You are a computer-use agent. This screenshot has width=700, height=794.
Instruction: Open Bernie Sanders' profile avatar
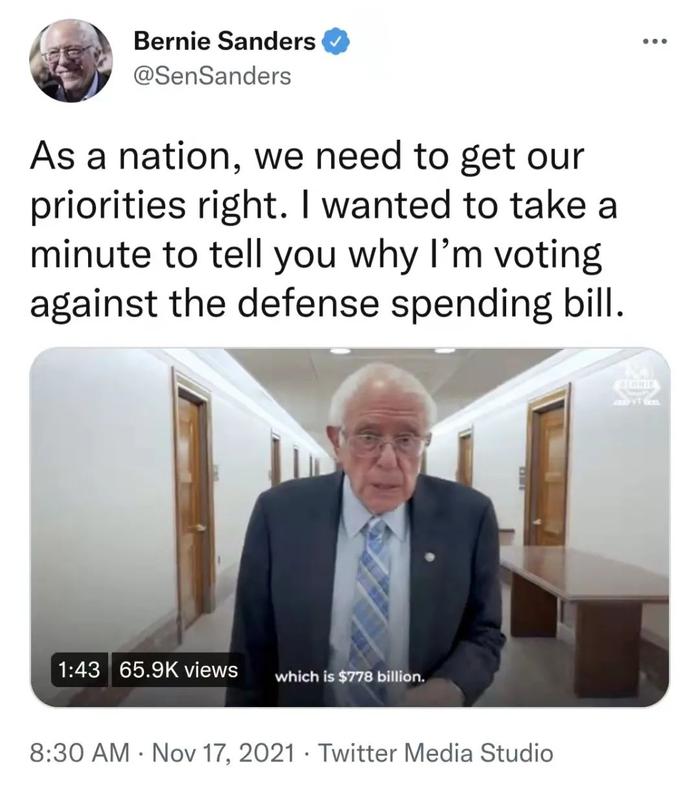(x=70, y=60)
